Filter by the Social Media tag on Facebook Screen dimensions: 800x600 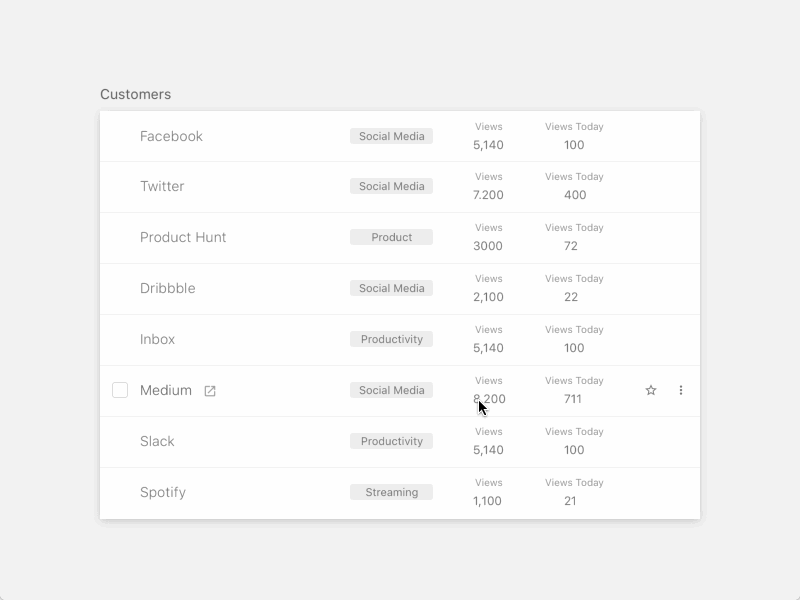[391, 136]
